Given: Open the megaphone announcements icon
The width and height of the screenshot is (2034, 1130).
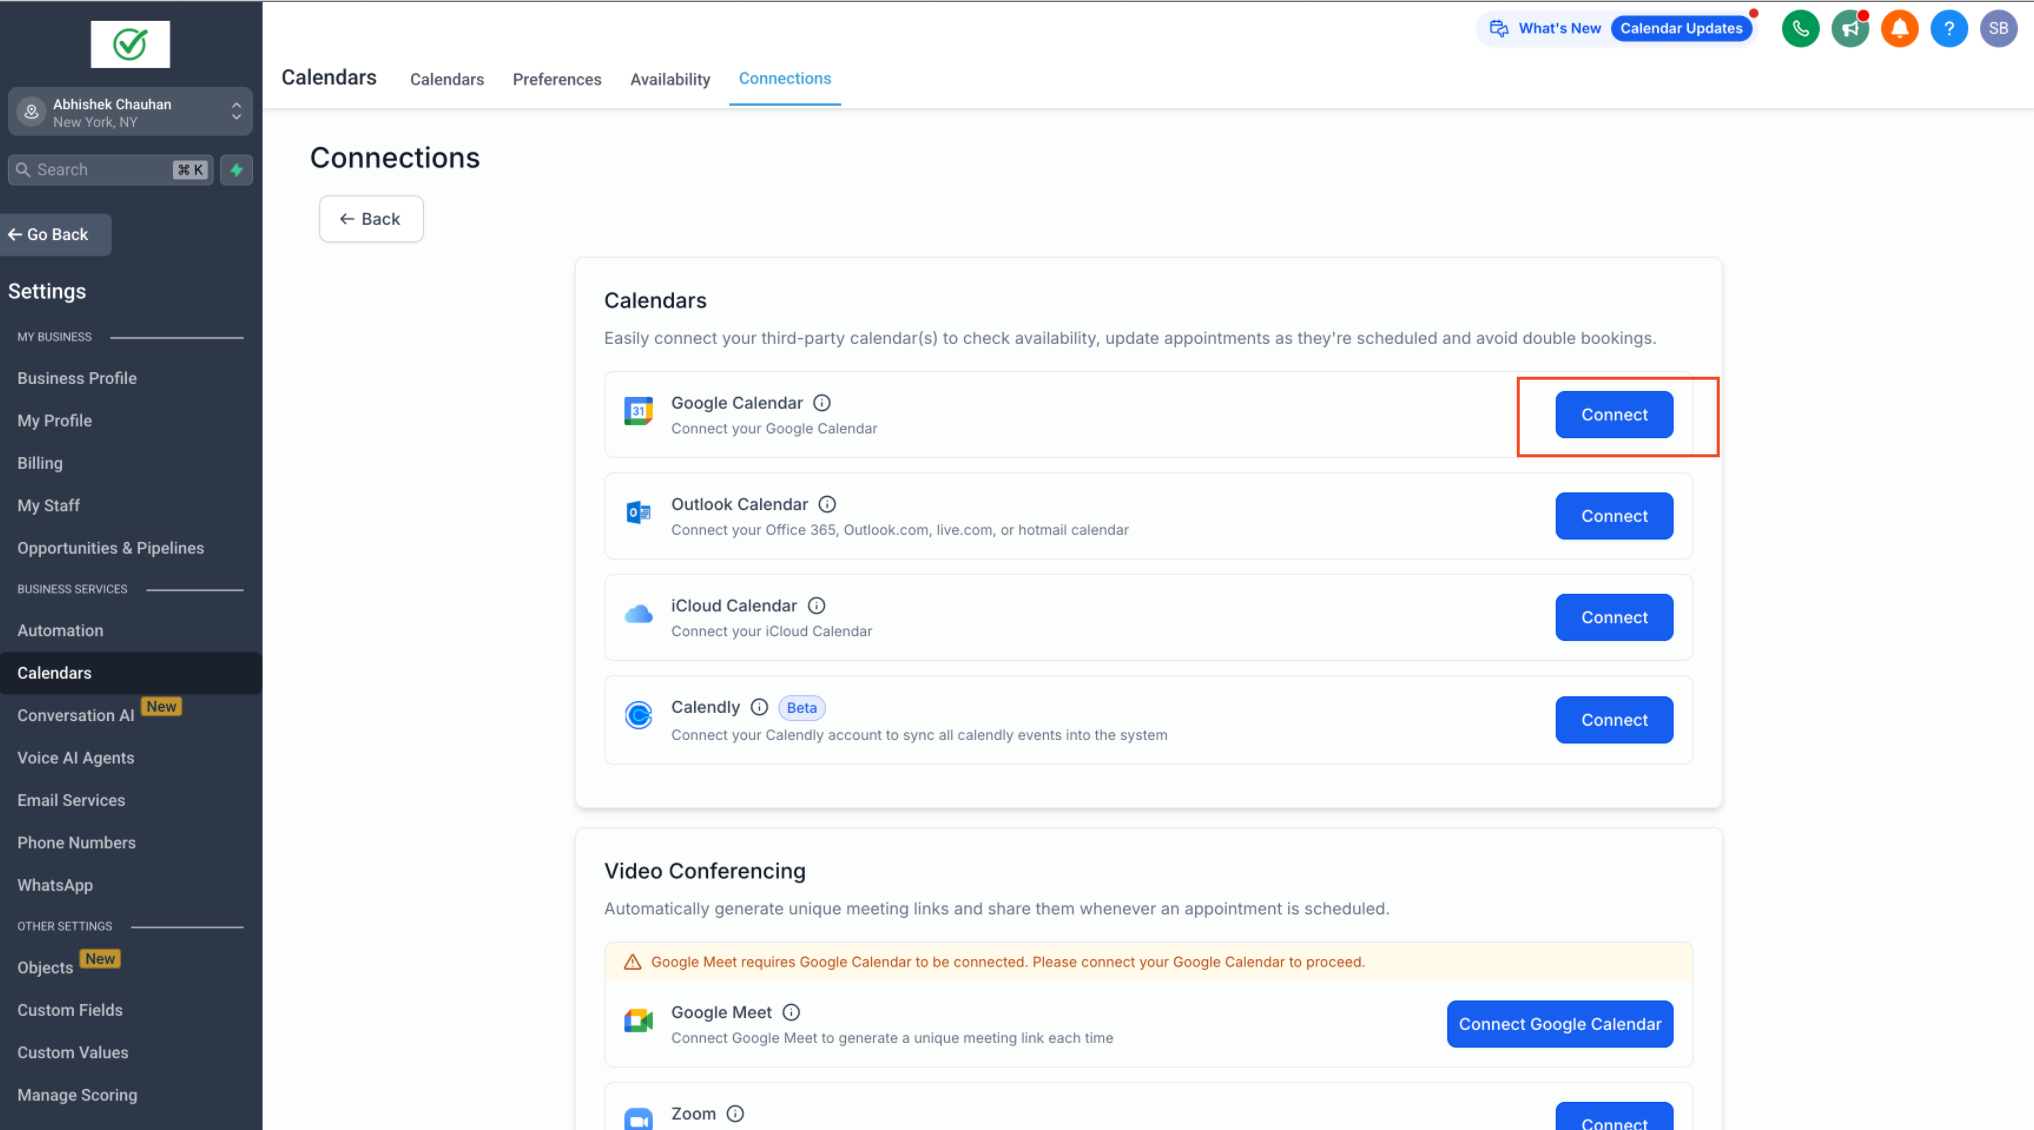Looking at the screenshot, I should [x=1850, y=29].
